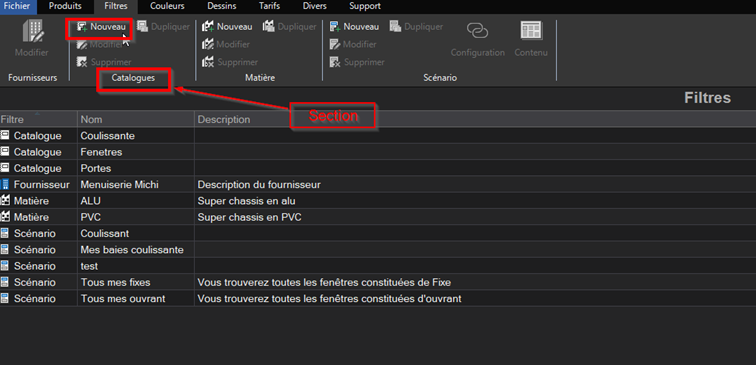756x365 pixels.
Task: Select the Coulissante name cell
Action: coord(136,136)
